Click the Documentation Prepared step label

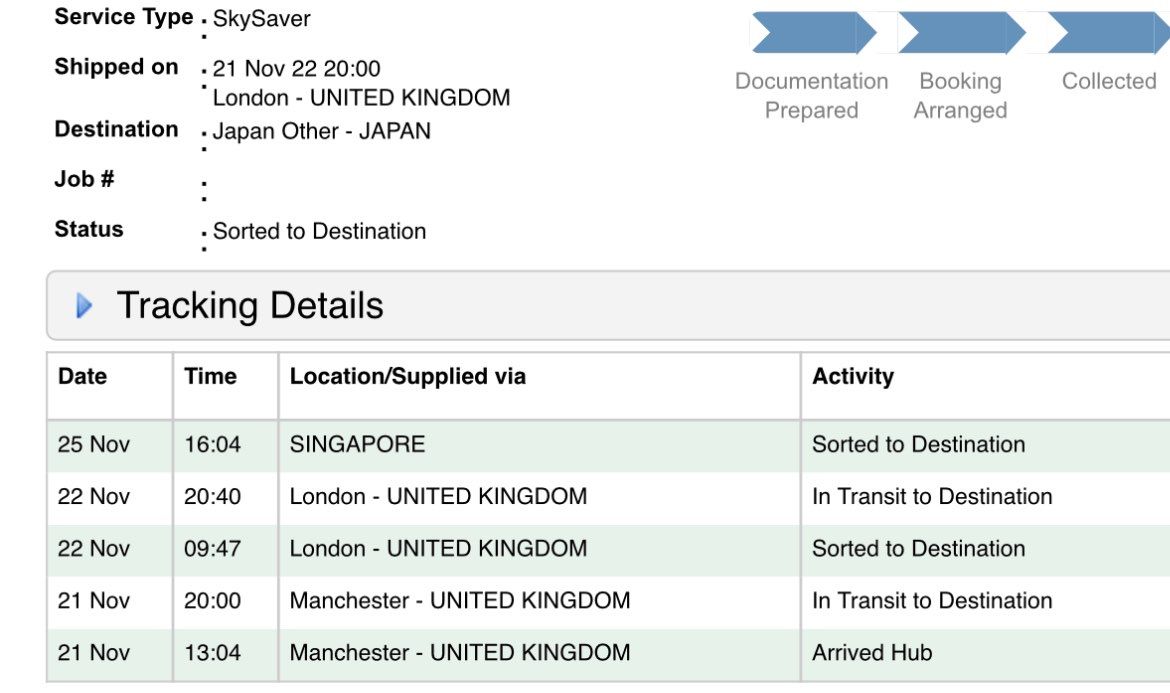click(812, 95)
